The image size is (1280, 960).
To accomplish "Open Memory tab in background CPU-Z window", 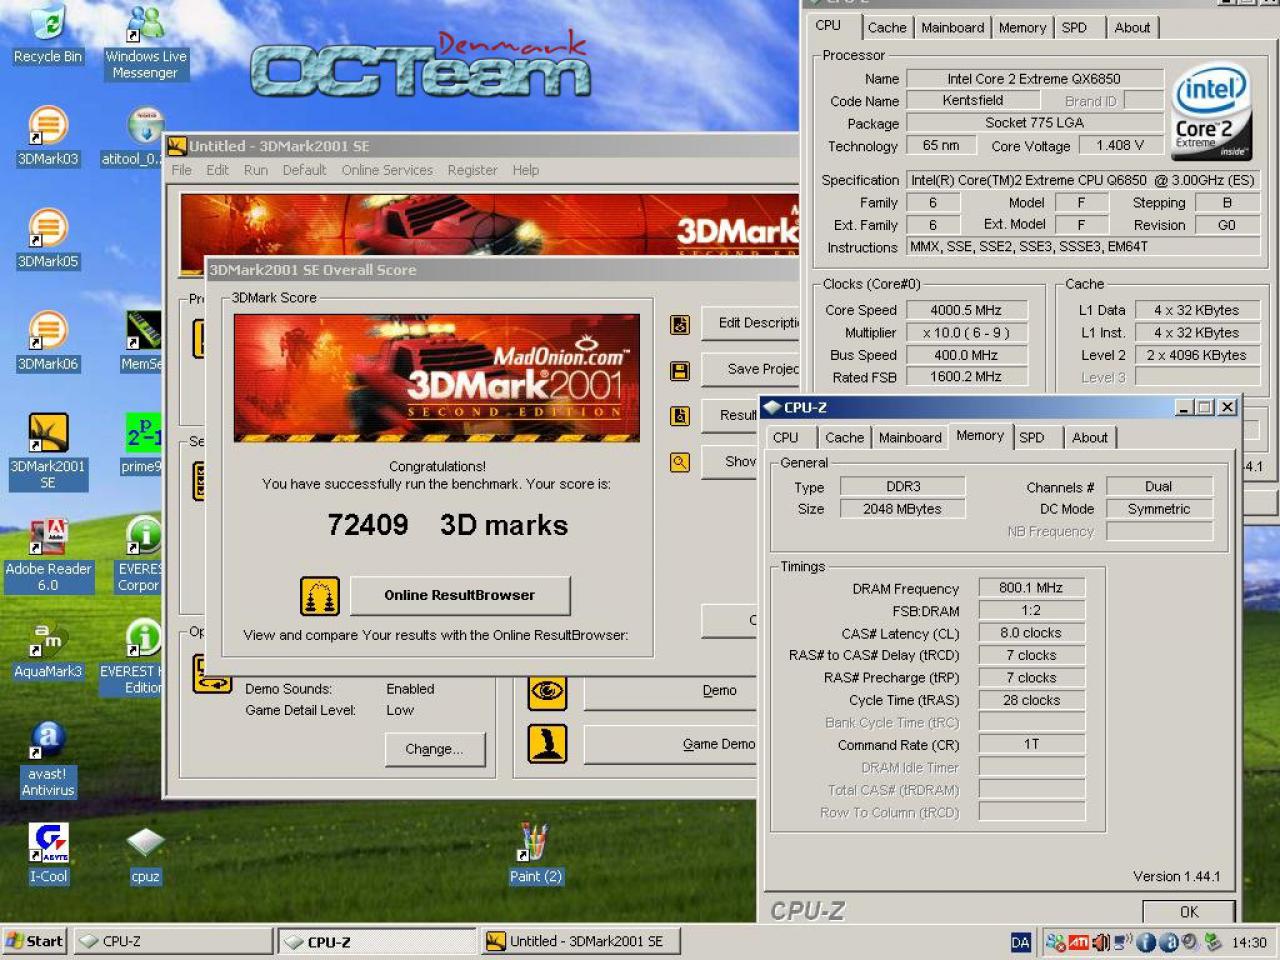I will point(1022,27).
